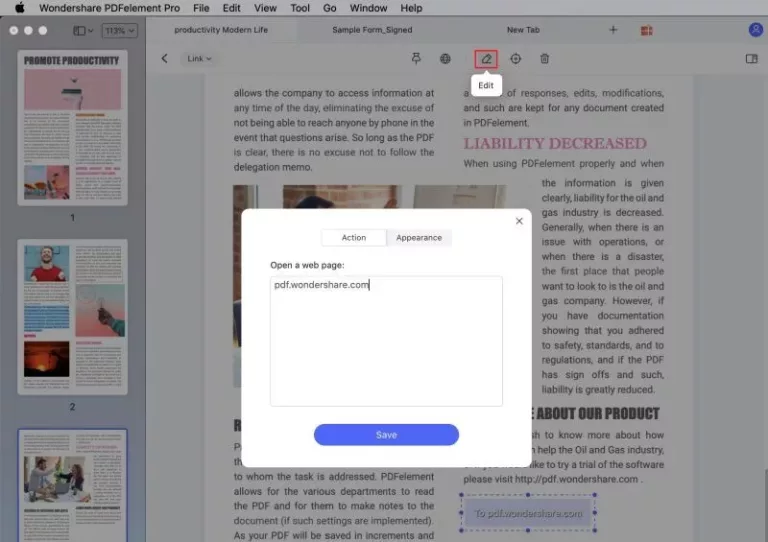The height and width of the screenshot is (542, 768).
Task: Select the Action tab in dialog
Action: (x=354, y=238)
